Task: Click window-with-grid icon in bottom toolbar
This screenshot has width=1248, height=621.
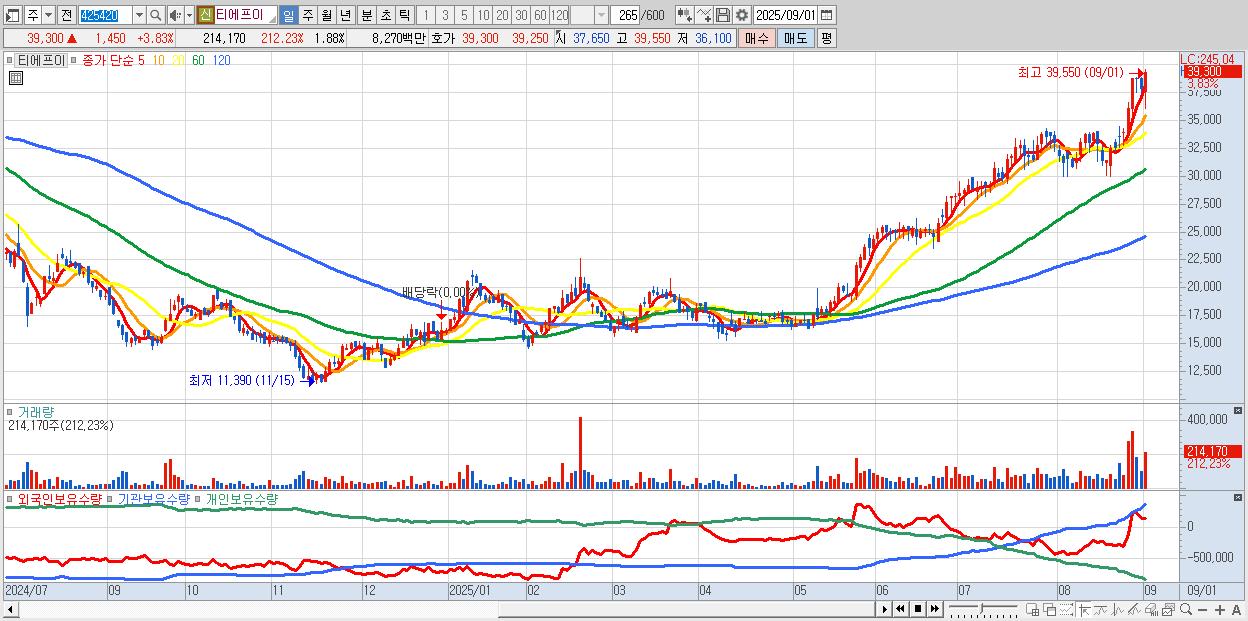Action: tap(1033, 610)
